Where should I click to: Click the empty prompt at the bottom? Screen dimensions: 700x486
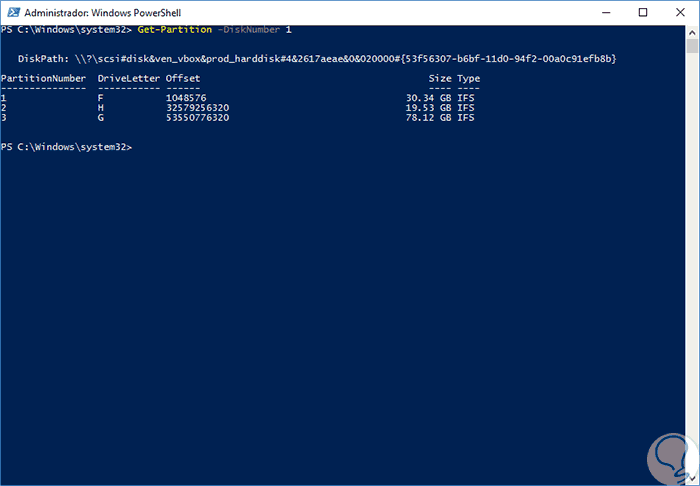click(135, 147)
